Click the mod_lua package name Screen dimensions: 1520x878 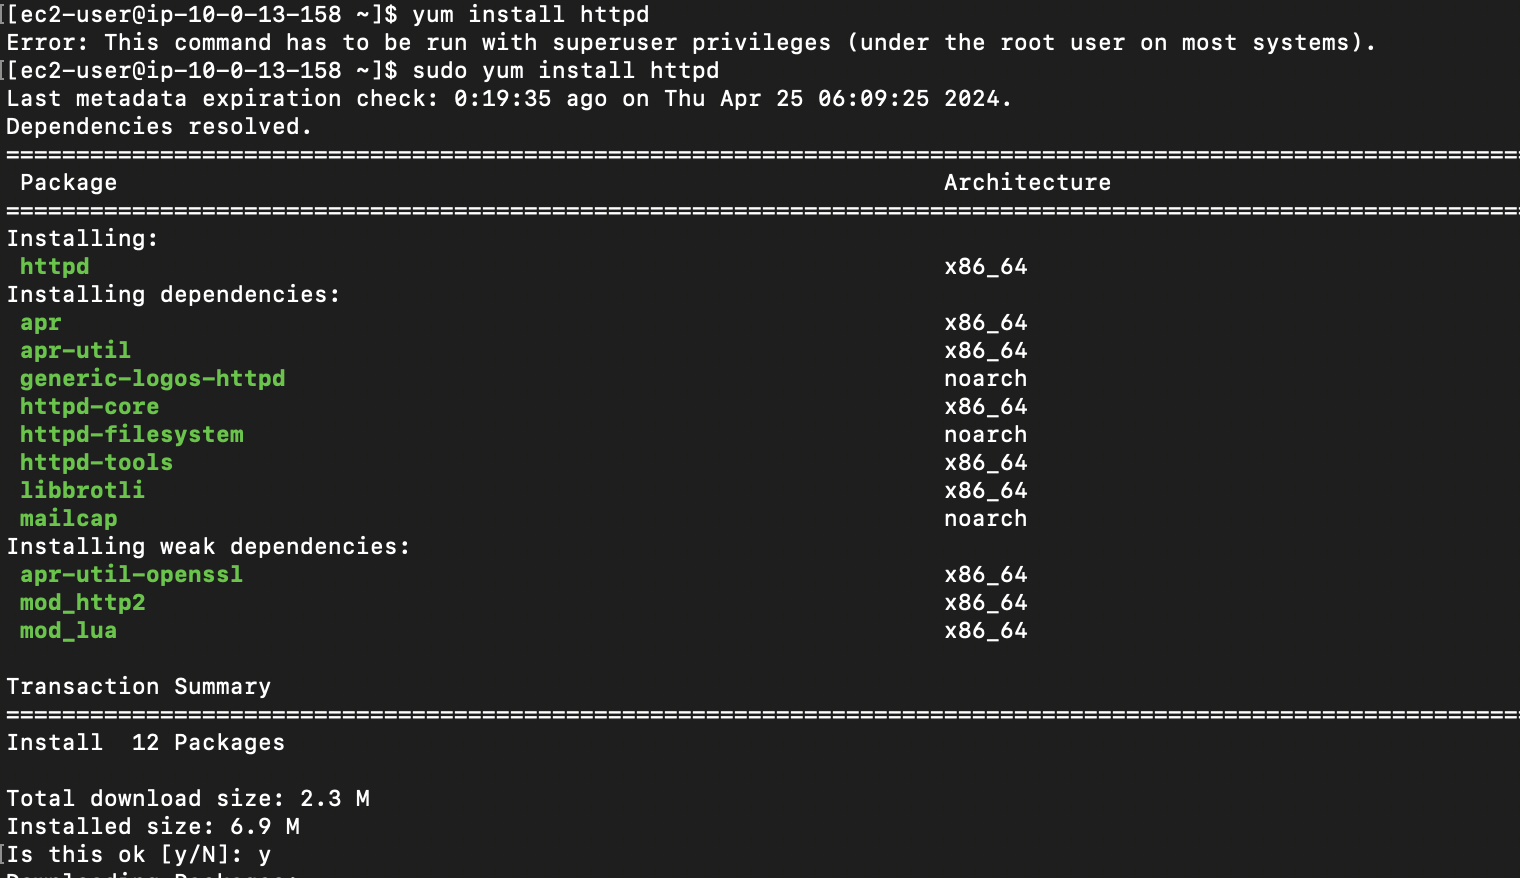[68, 631]
